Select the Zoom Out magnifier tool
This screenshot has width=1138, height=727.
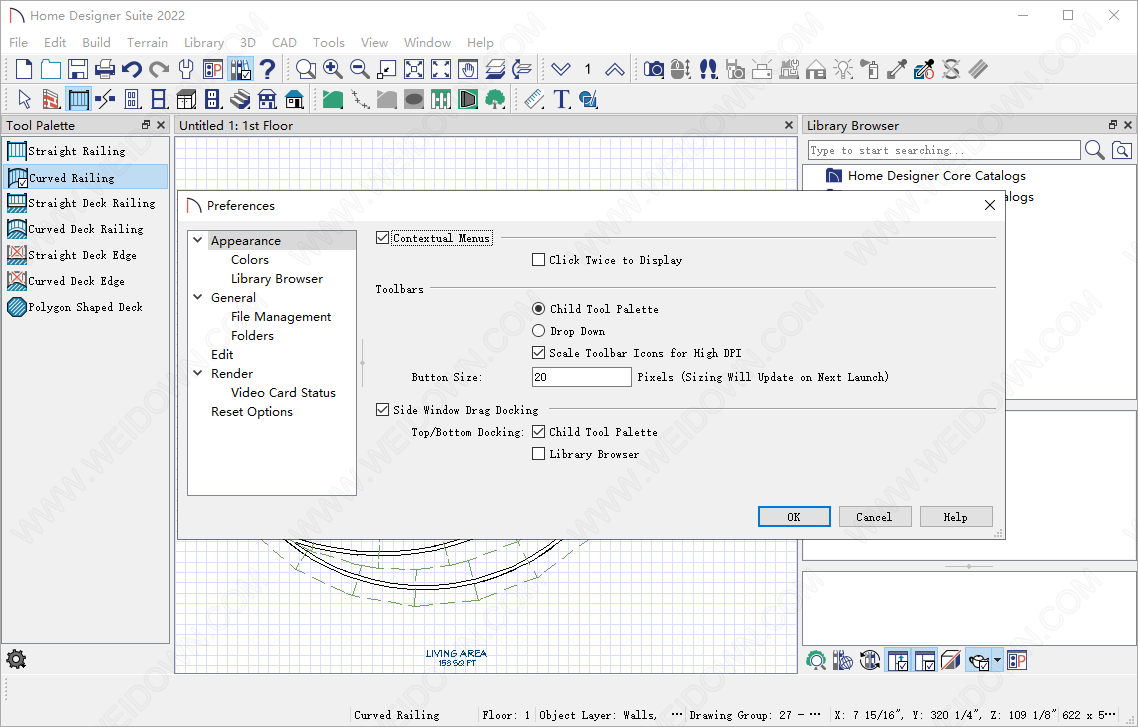360,70
